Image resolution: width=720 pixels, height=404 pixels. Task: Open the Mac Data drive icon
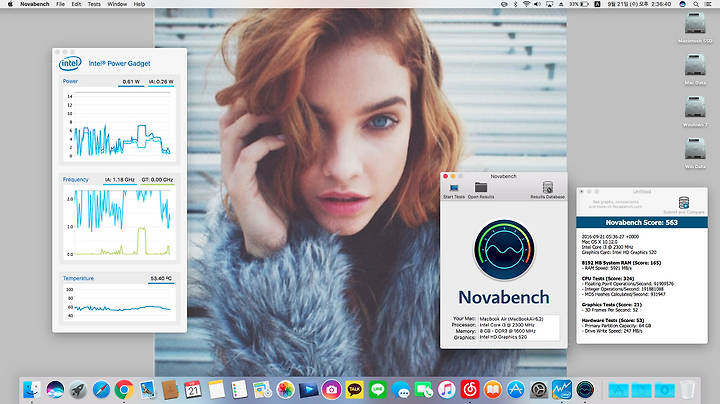pos(695,65)
